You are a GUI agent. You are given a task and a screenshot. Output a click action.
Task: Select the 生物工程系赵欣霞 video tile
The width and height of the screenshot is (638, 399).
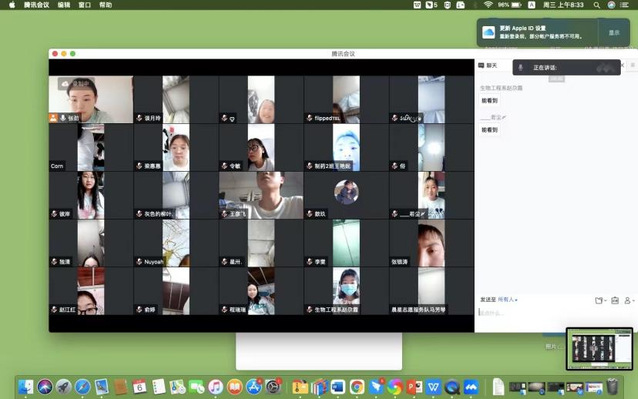tap(346, 291)
